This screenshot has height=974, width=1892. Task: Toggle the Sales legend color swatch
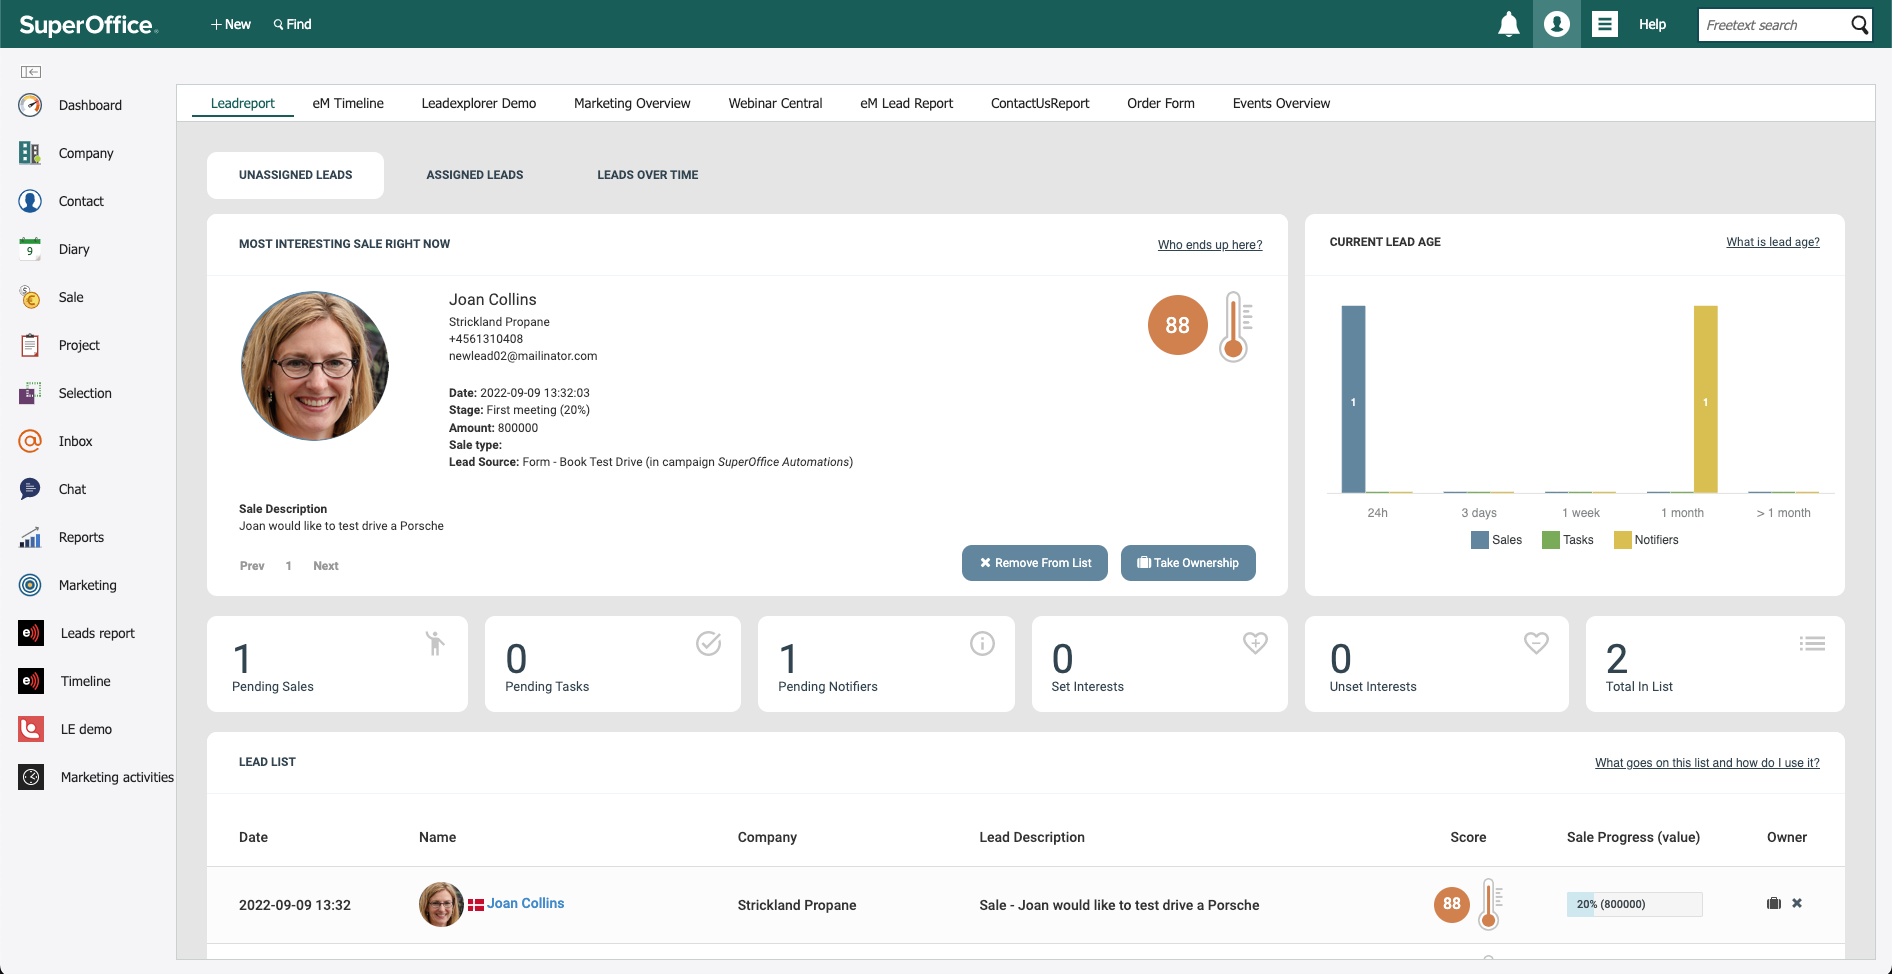[x=1480, y=540]
